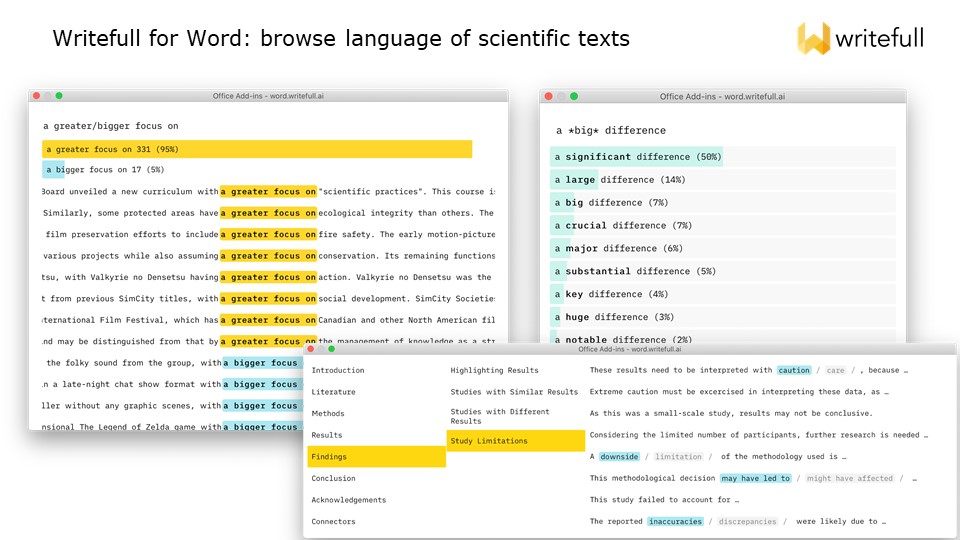Click the 'may have led to' phrase option
This screenshot has width=960, height=540.
pyautogui.click(x=756, y=478)
